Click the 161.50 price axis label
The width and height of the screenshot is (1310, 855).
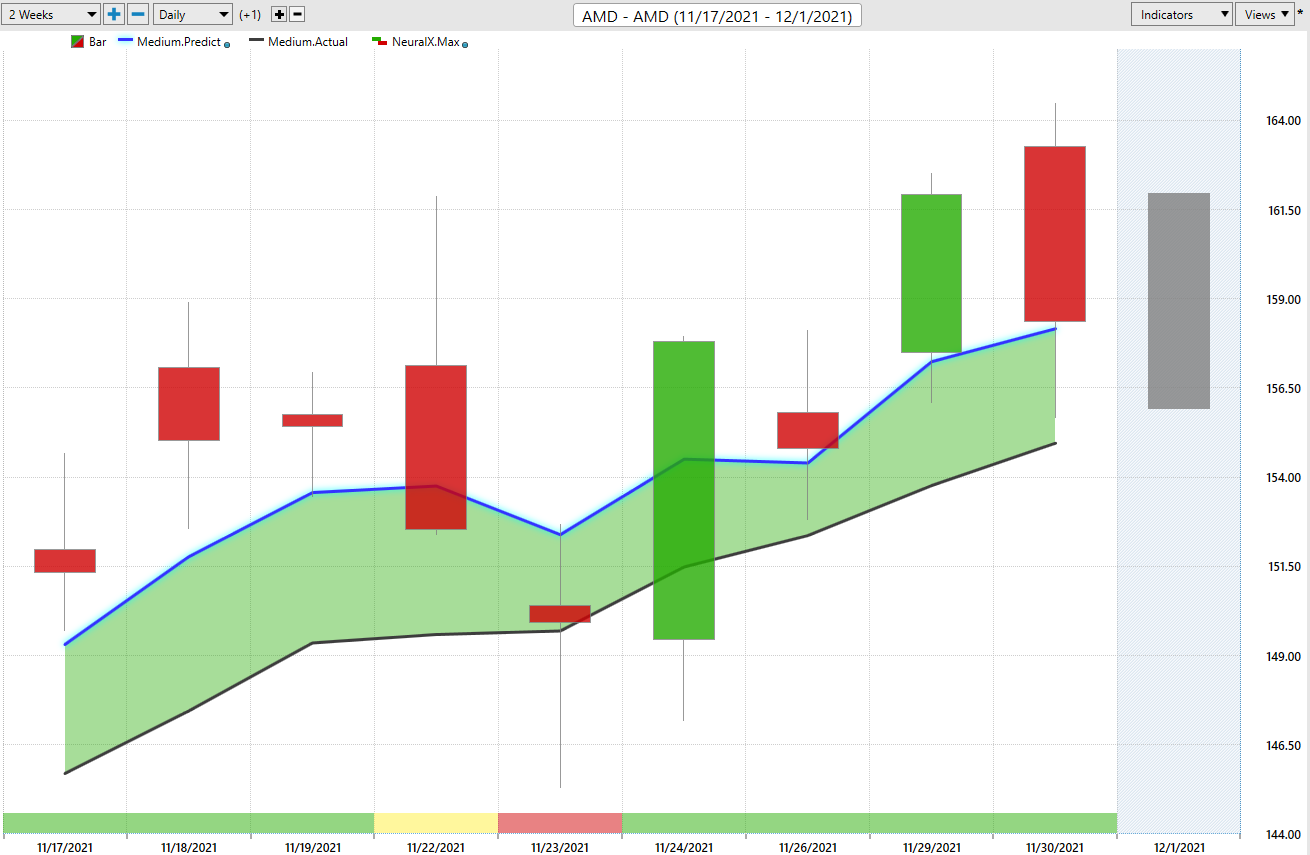pyautogui.click(x=1283, y=211)
